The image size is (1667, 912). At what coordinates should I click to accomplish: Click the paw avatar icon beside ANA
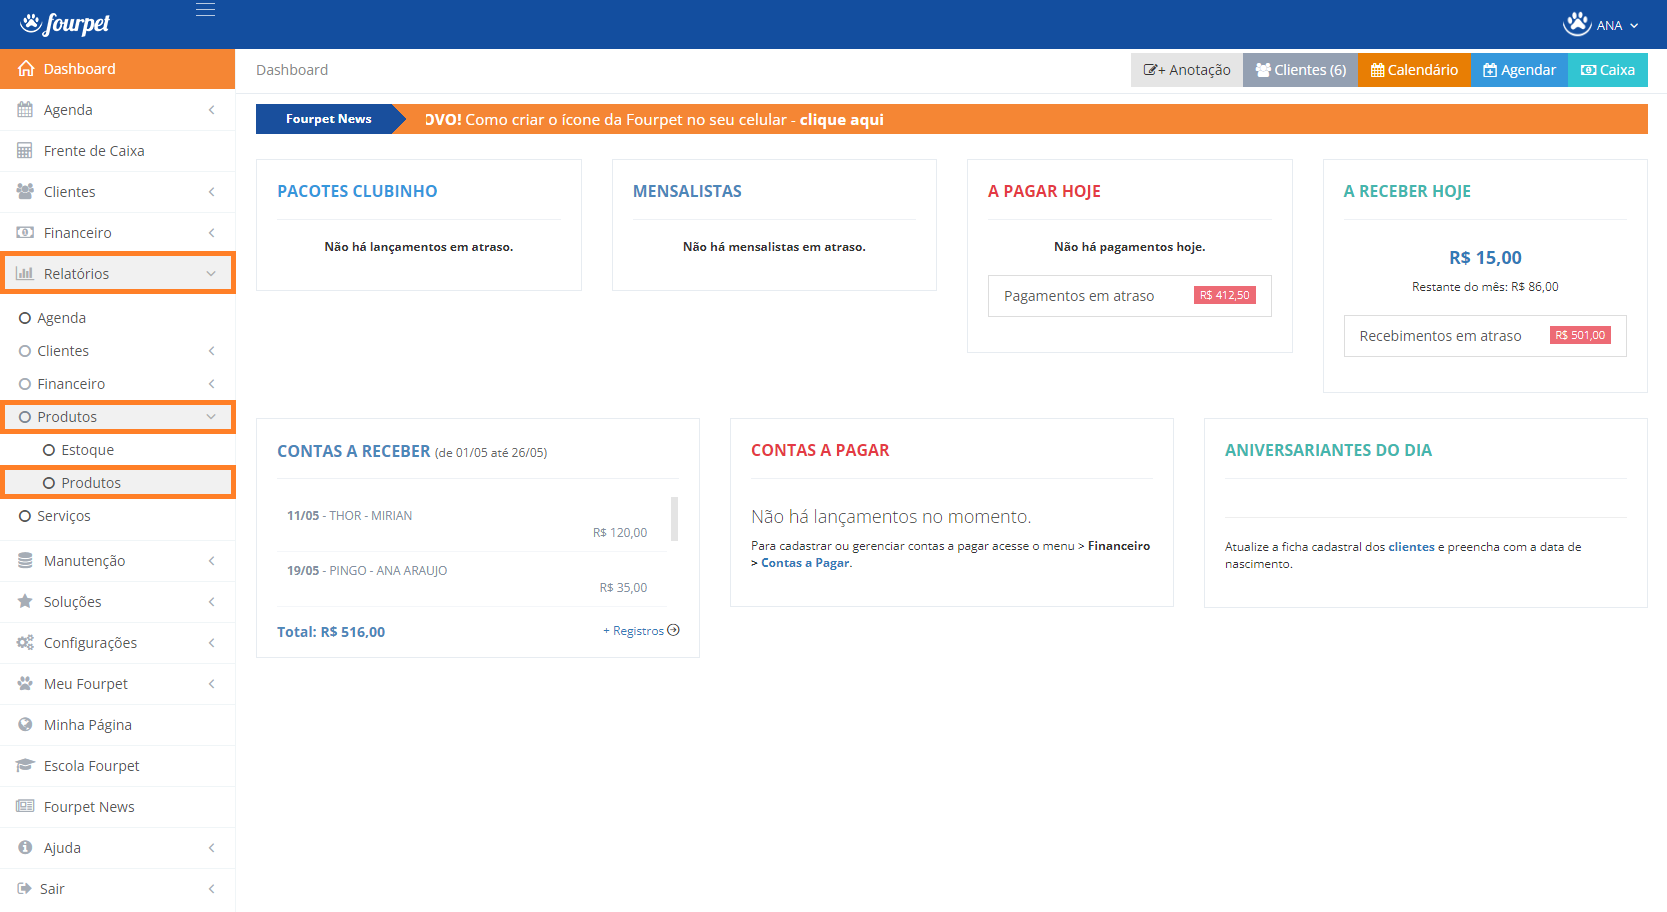[1577, 24]
